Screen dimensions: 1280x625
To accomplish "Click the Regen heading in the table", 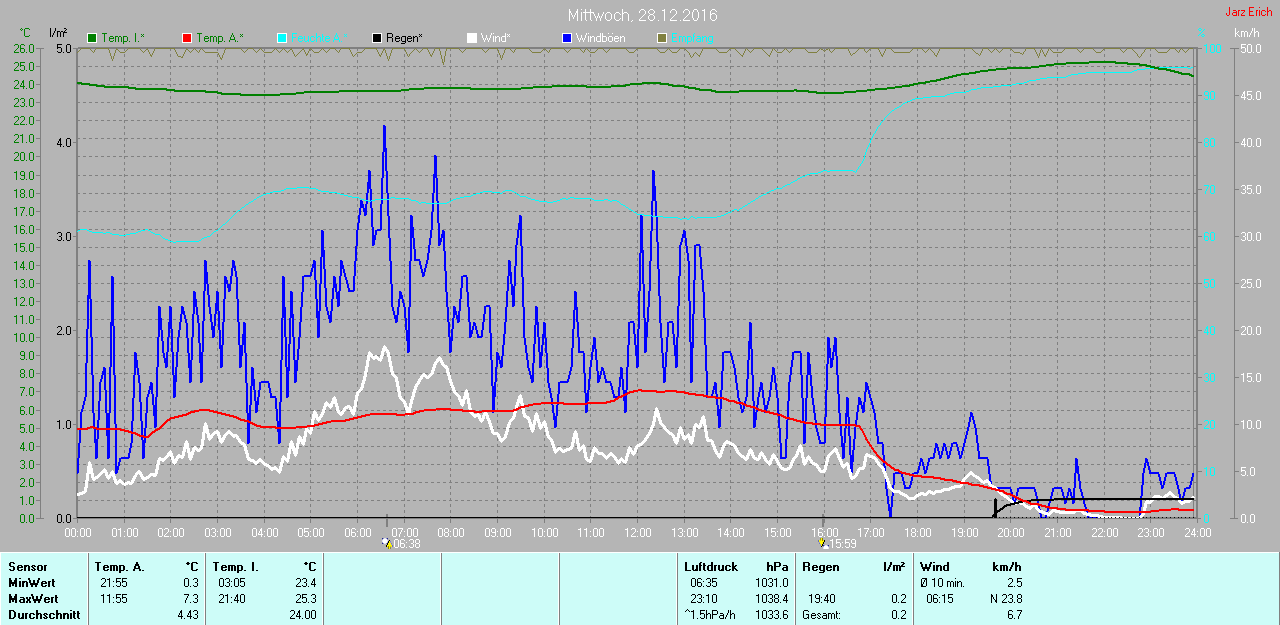I will click(x=820, y=567).
